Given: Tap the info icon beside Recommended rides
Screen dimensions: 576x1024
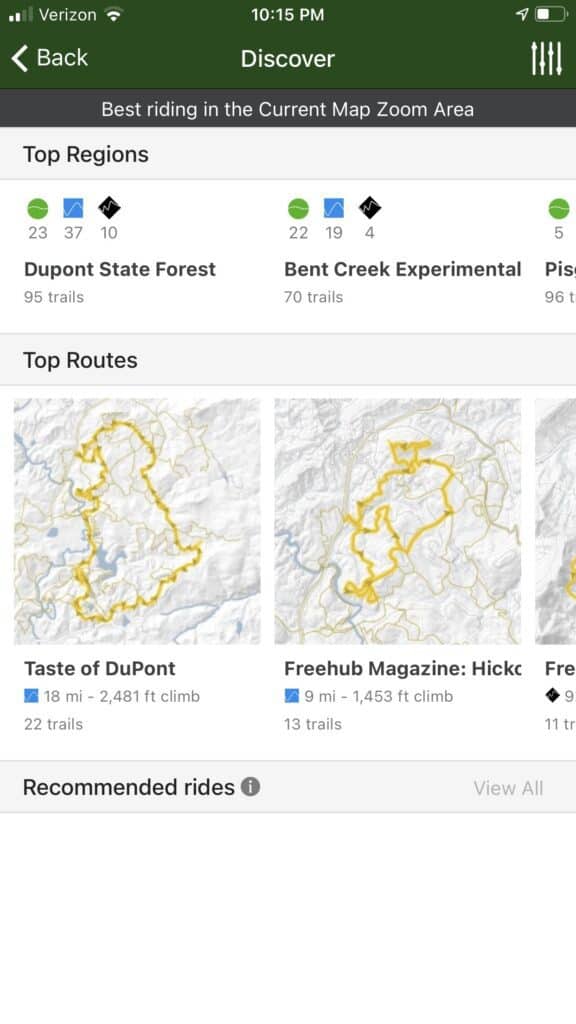Looking at the screenshot, I should click(x=250, y=786).
